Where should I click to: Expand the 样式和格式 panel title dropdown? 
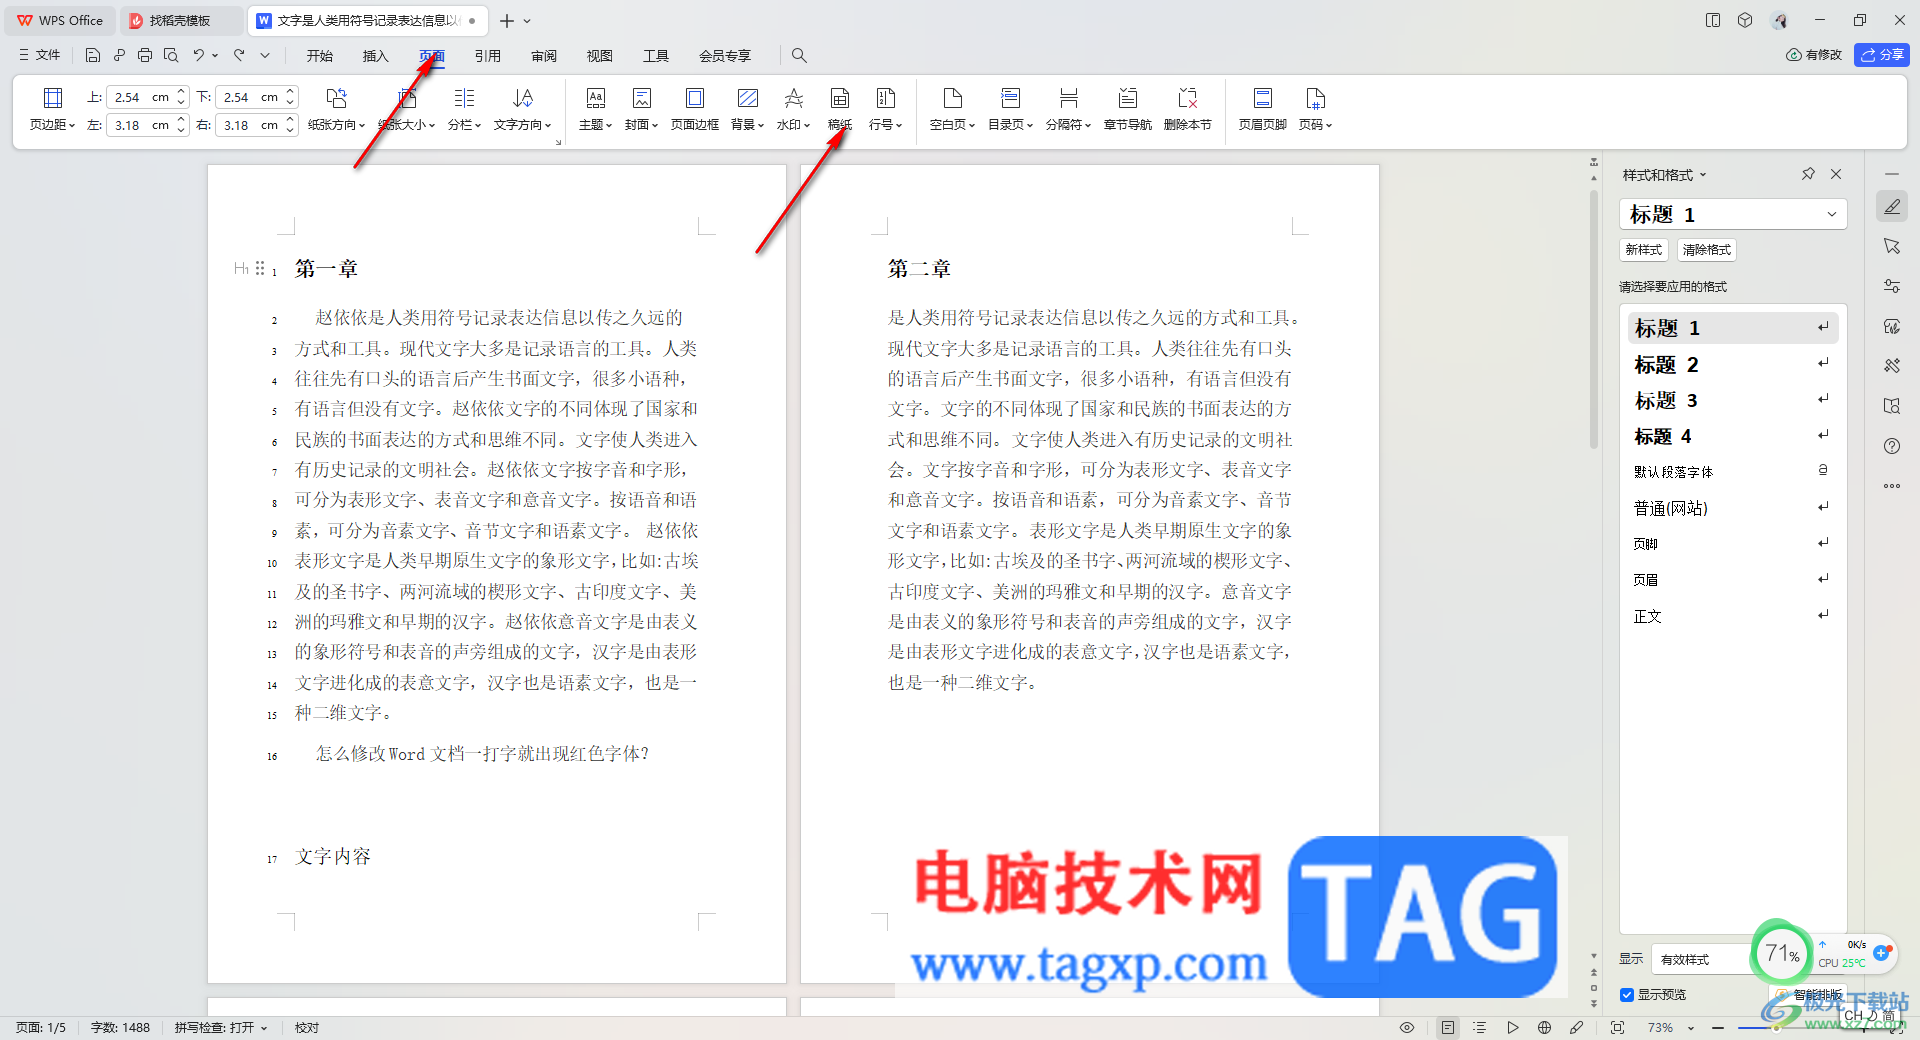pyautogui.click(x=1703, y=175)
